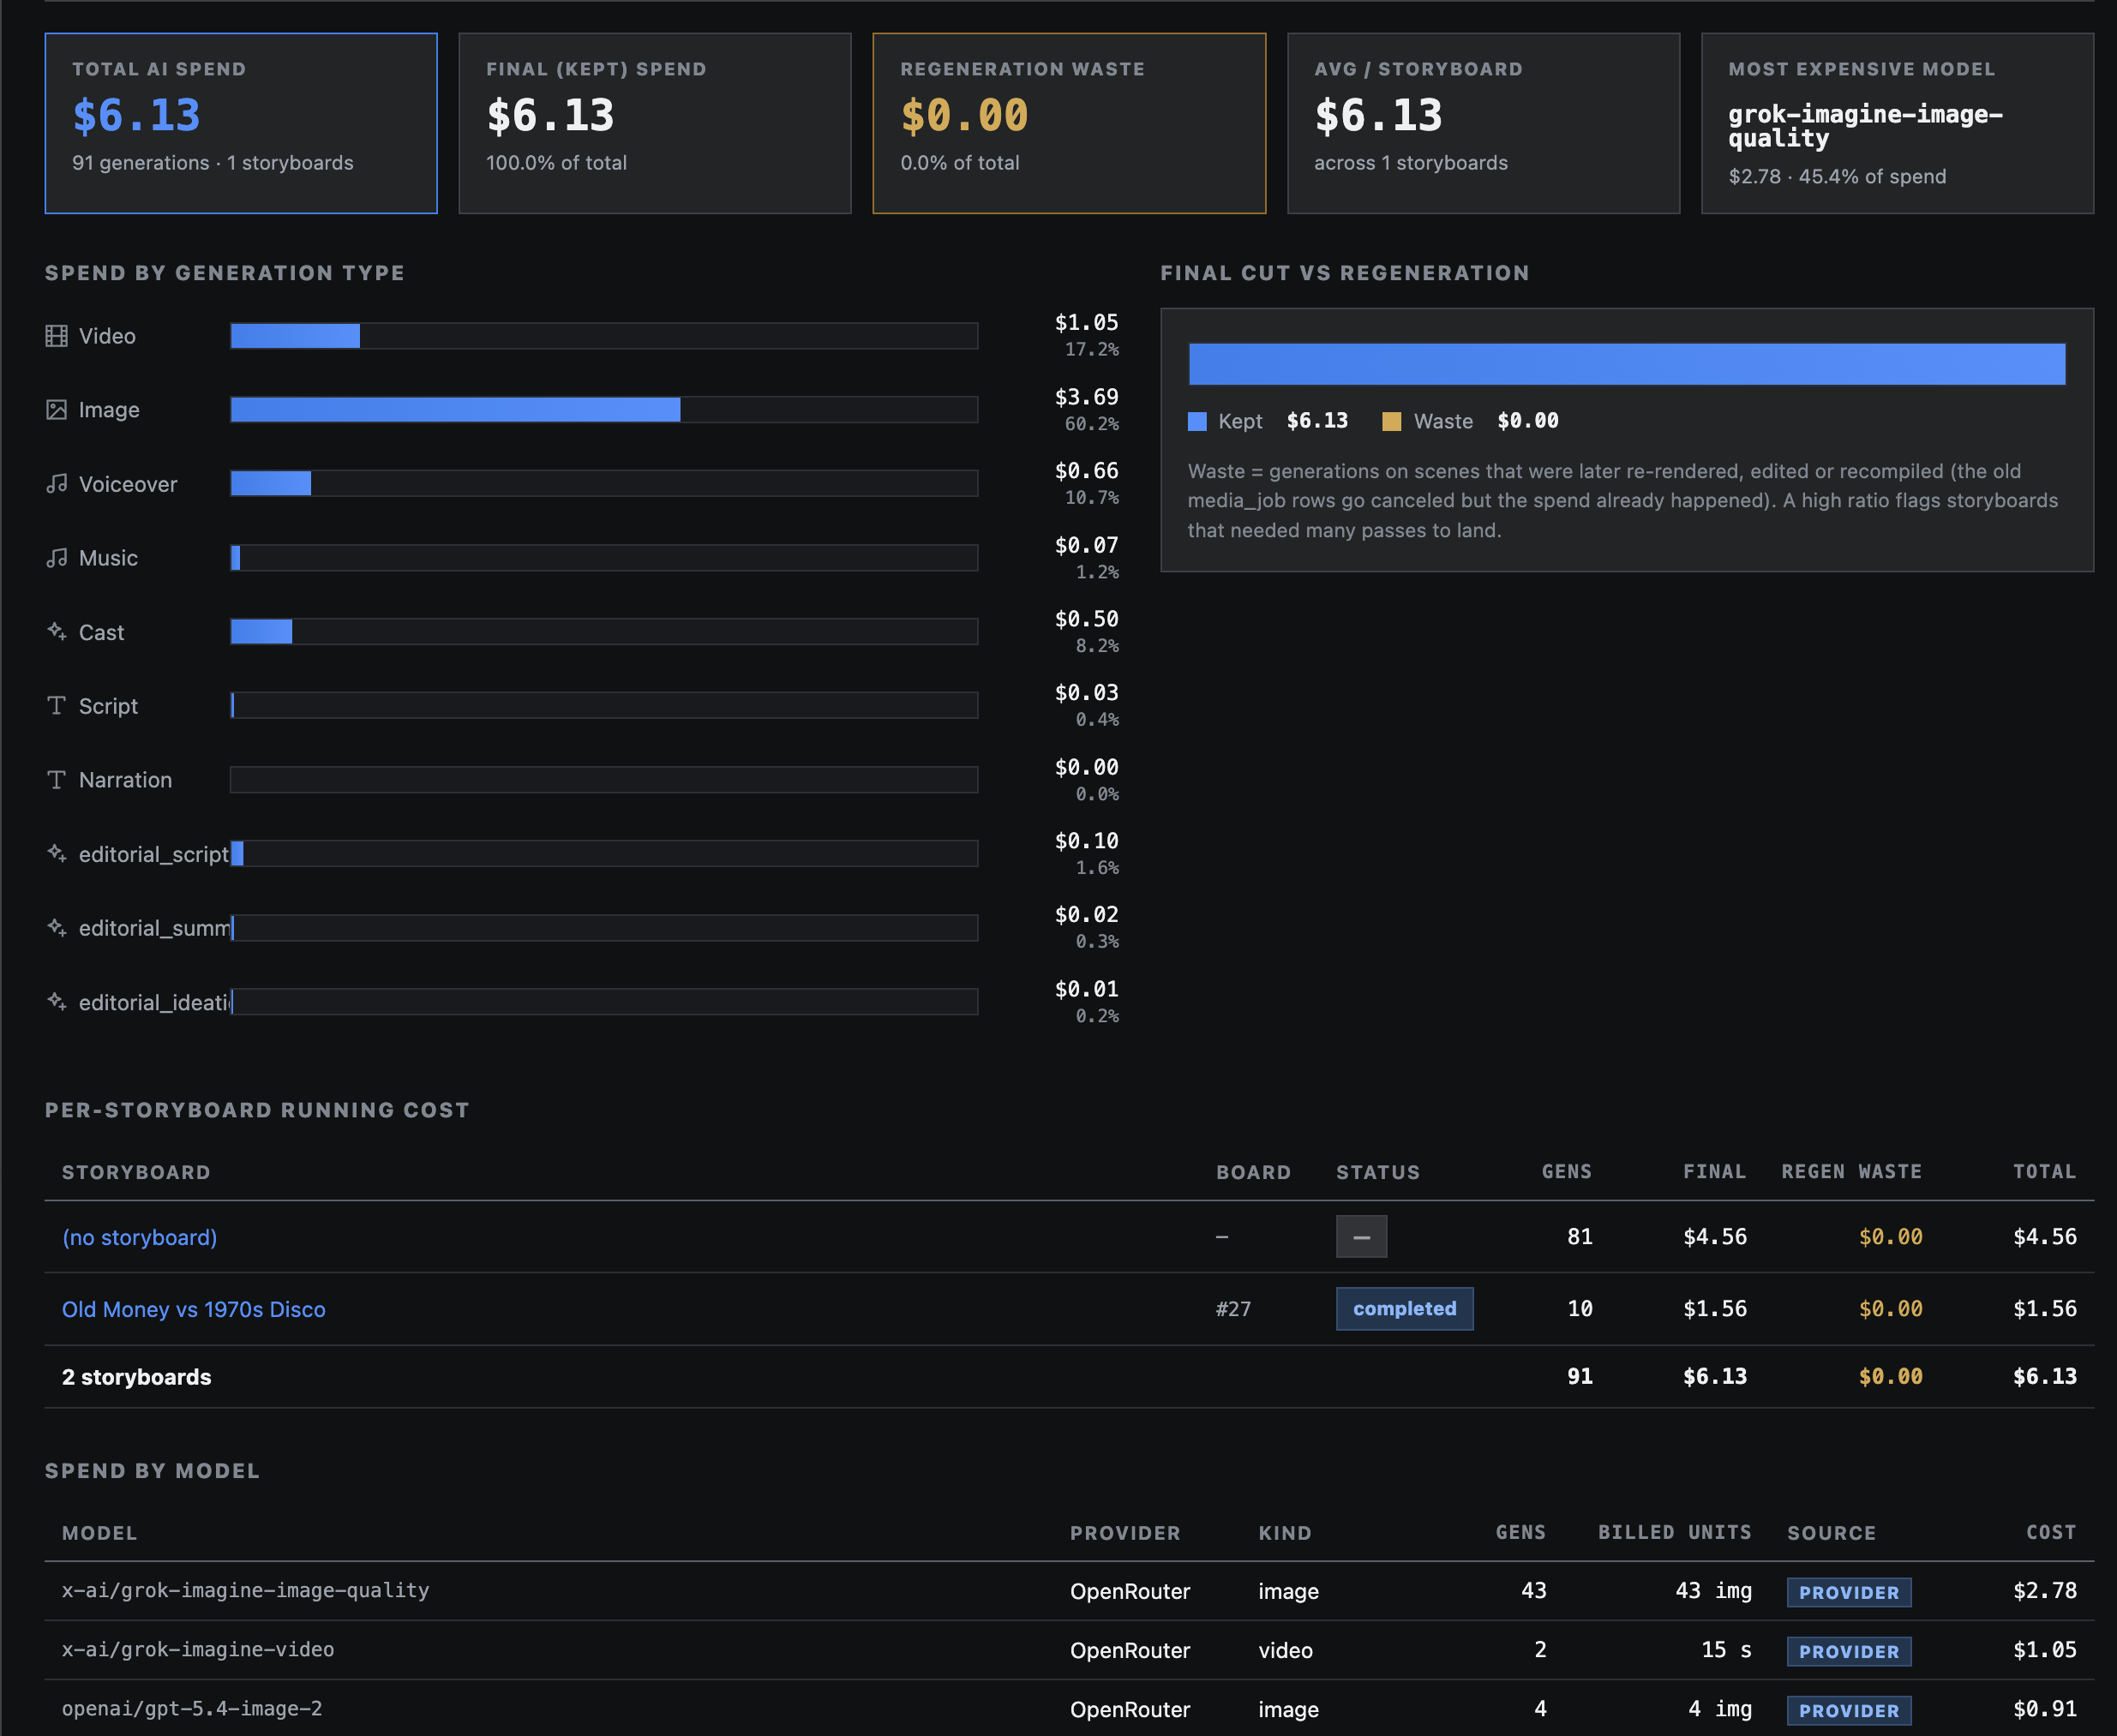Click PROVIDER badge for gpt-5.4-image-2
Viewport: 2117px width, 1736px height.
pyautogui.click(x=1848, y=1710)
